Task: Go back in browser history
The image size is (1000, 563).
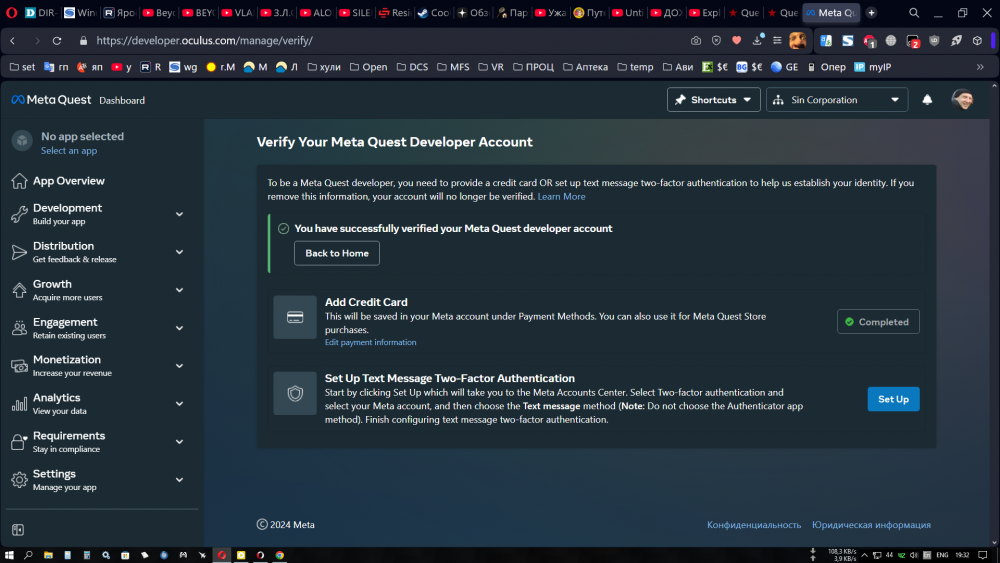Action: pyautogui.click(x=13, y=41)
